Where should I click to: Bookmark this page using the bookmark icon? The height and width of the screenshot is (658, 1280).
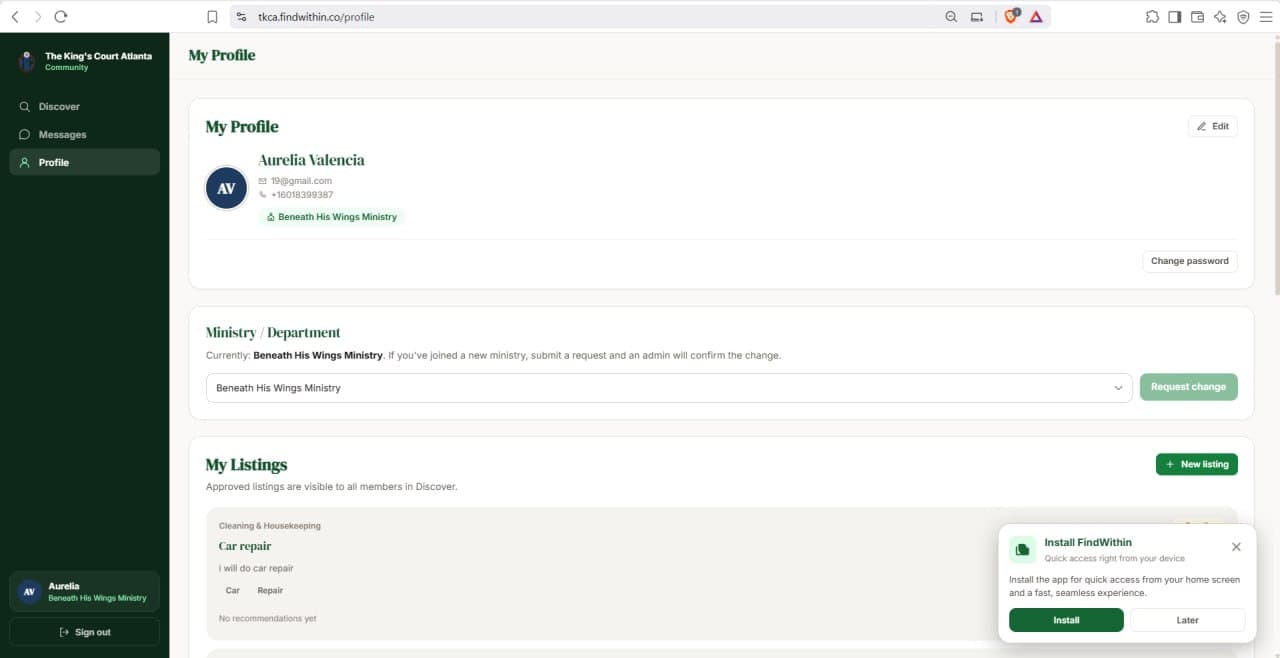[x=212, y=17]
